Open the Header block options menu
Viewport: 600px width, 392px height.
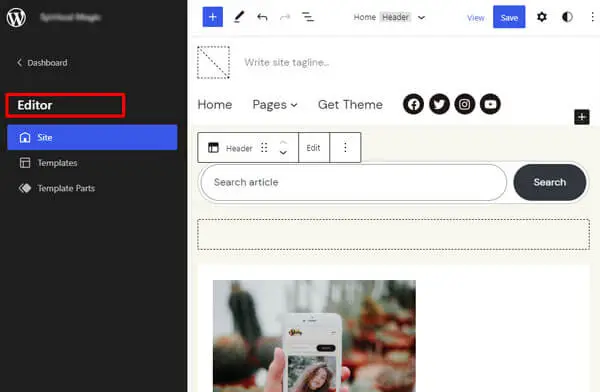345,148
